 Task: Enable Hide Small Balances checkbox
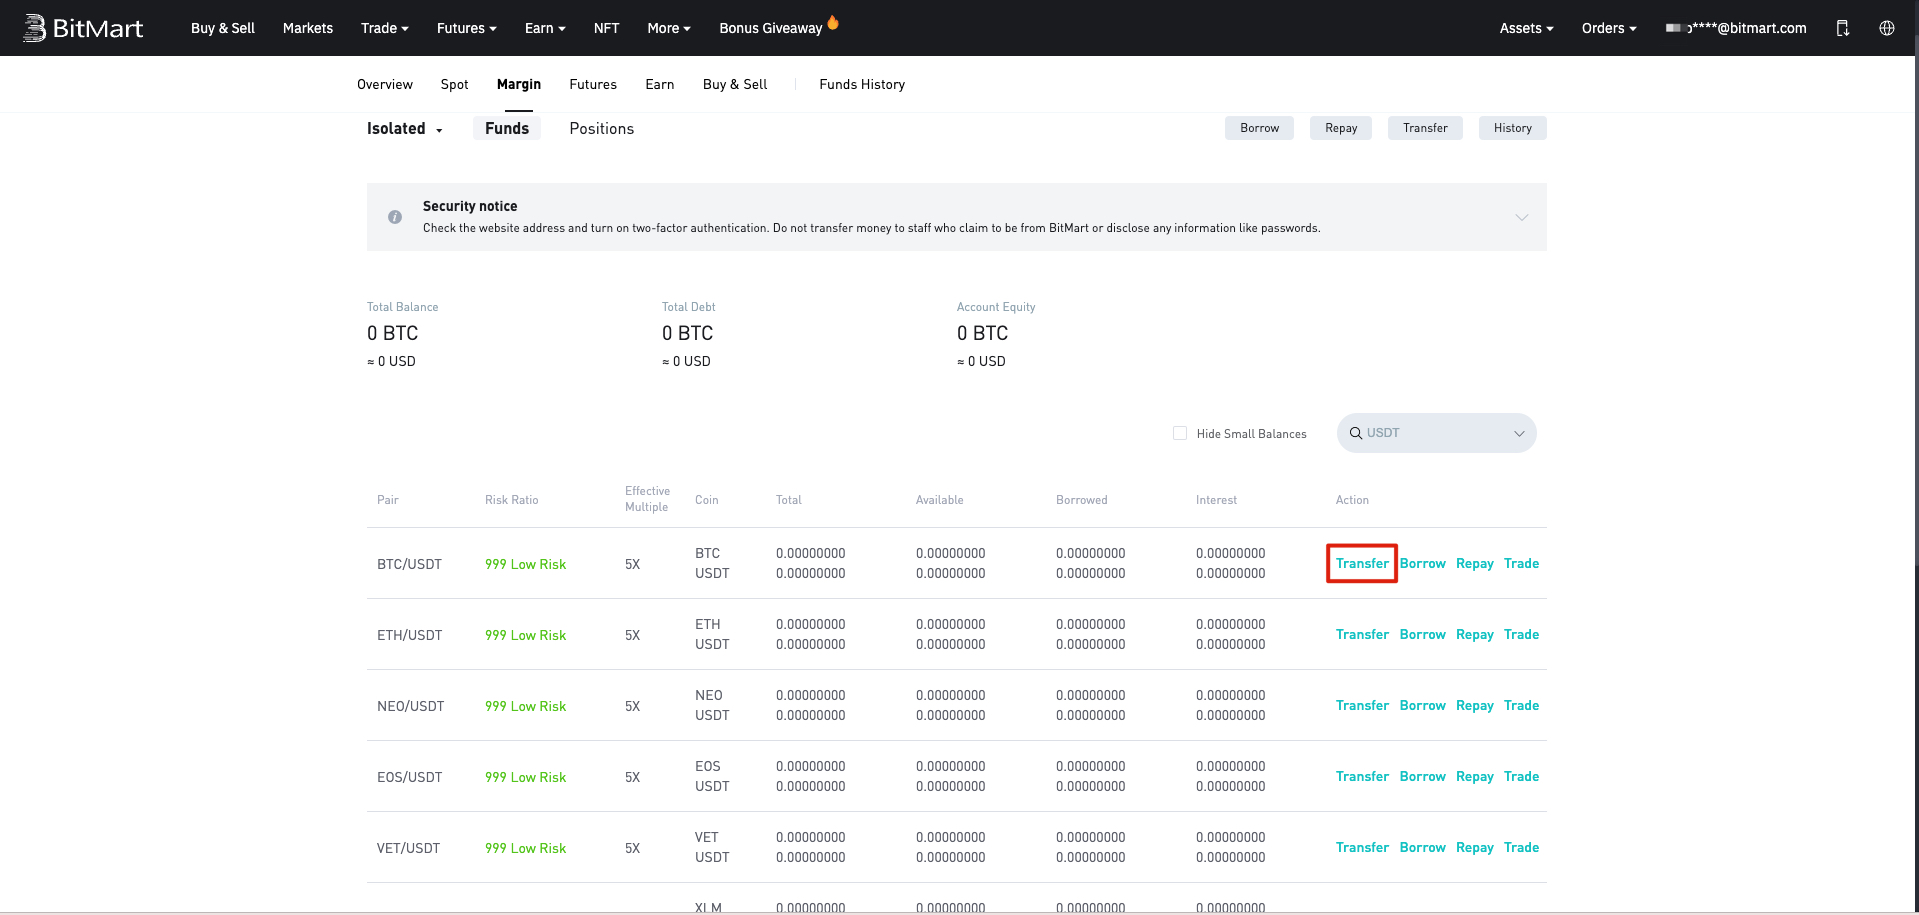(1180, 433)
